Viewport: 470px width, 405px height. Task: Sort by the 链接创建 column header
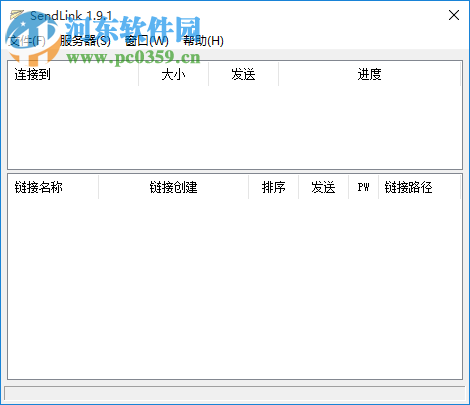click(174, 187)
